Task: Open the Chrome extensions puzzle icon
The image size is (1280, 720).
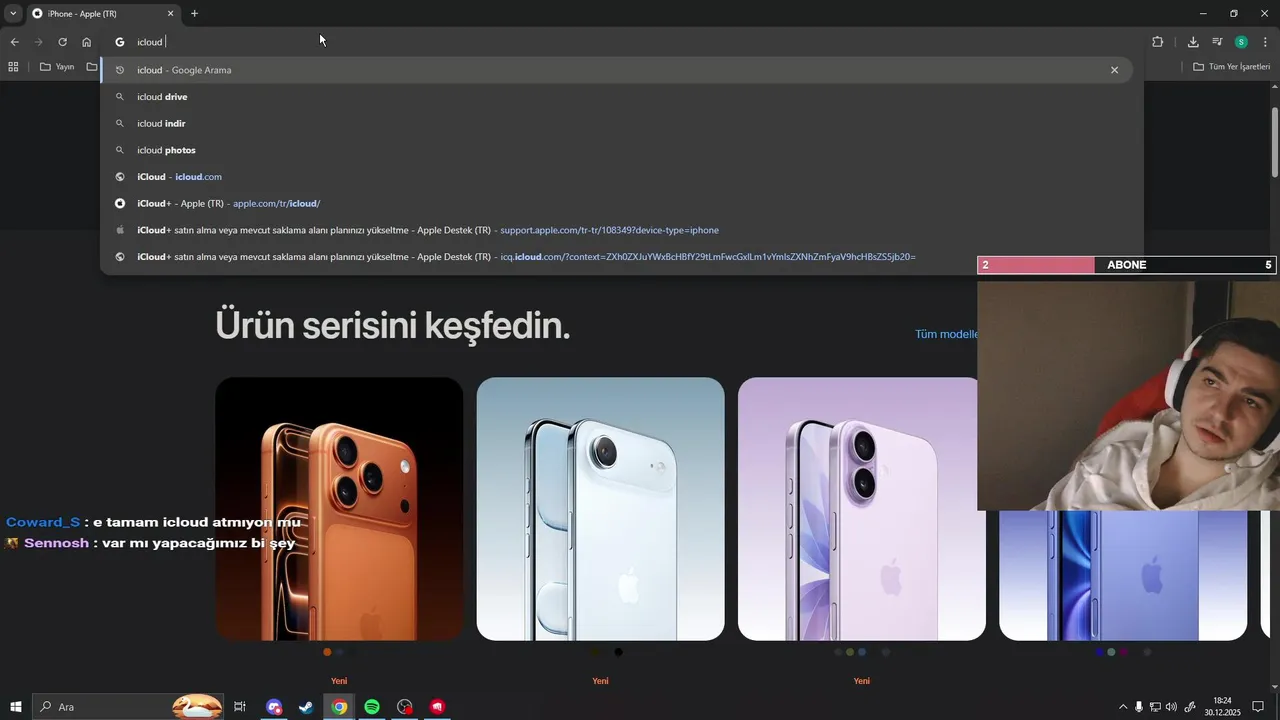Action: 1158,42
